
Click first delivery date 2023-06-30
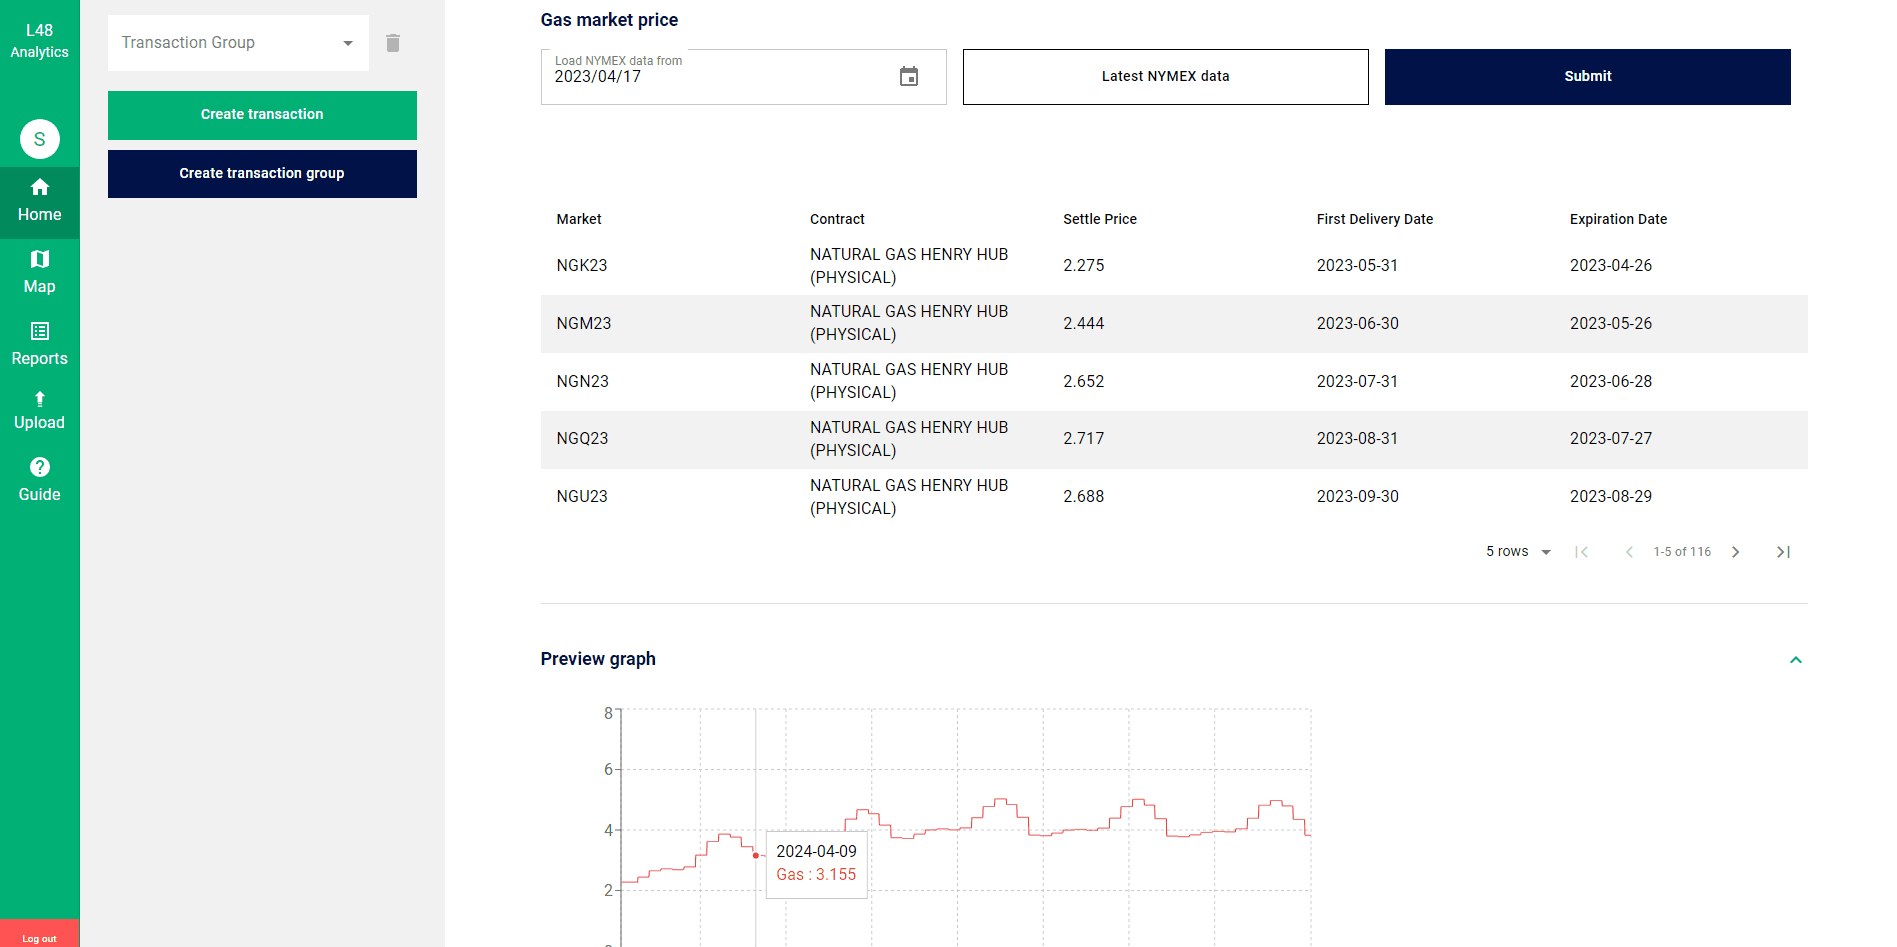pyautogui.click(x=1358, y=324)
